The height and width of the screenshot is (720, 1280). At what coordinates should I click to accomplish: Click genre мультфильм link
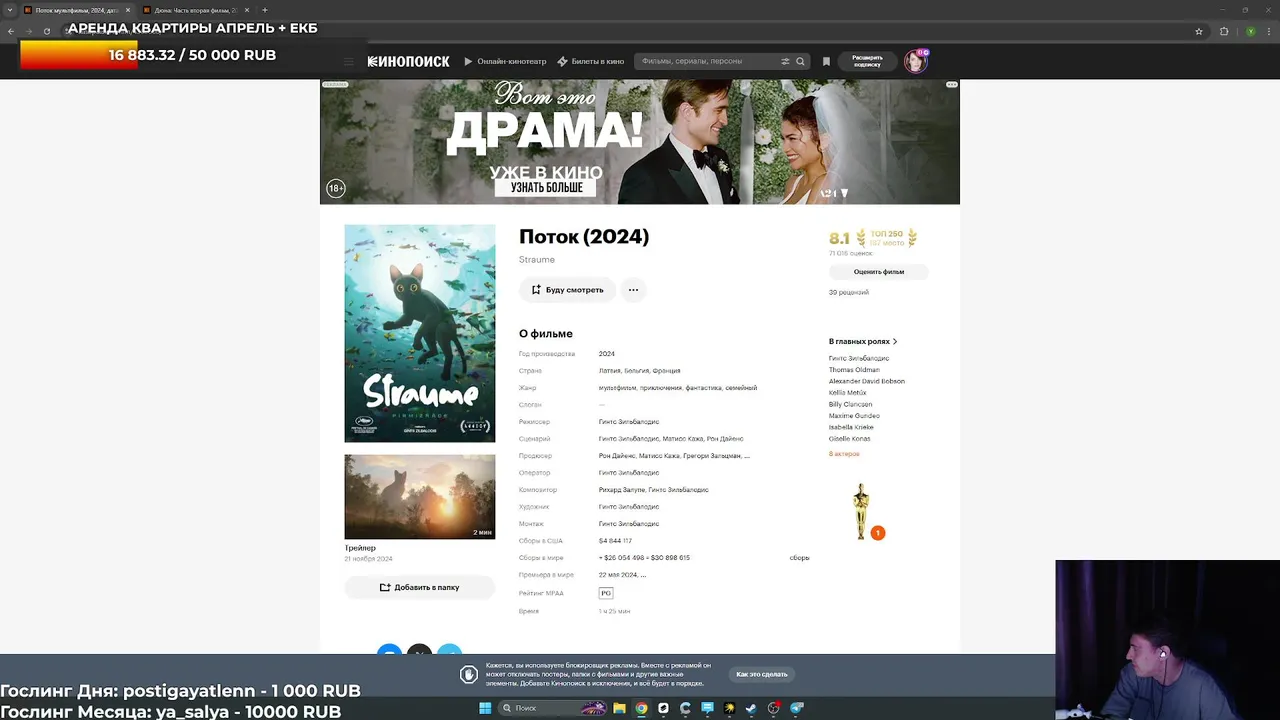click(617, 388)
